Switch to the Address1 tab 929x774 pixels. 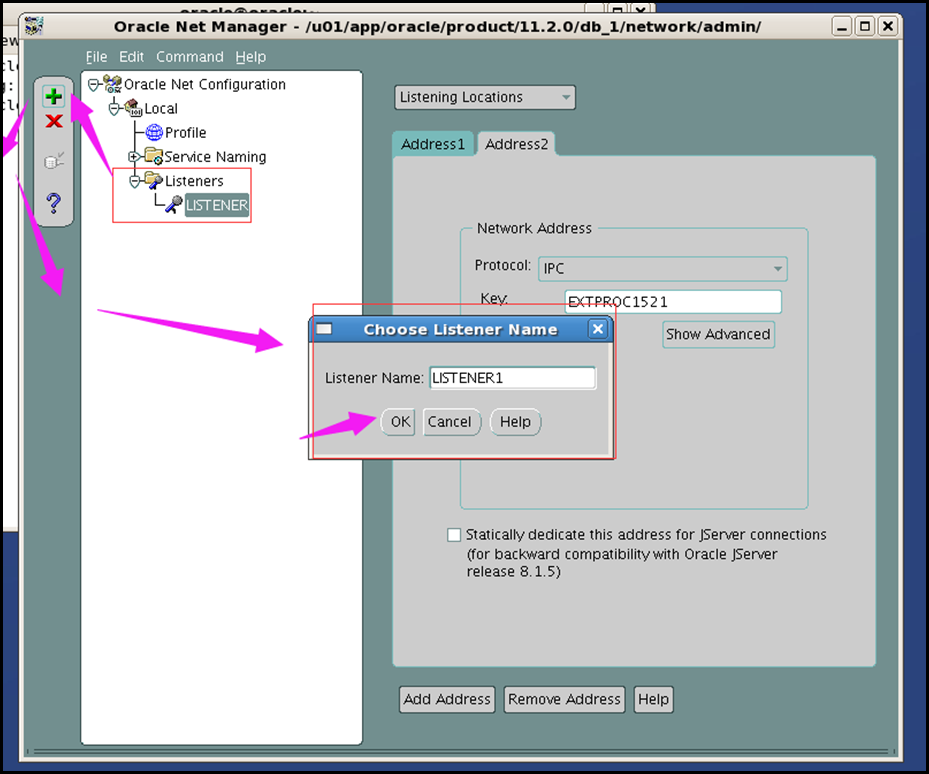tap(433, 144)
